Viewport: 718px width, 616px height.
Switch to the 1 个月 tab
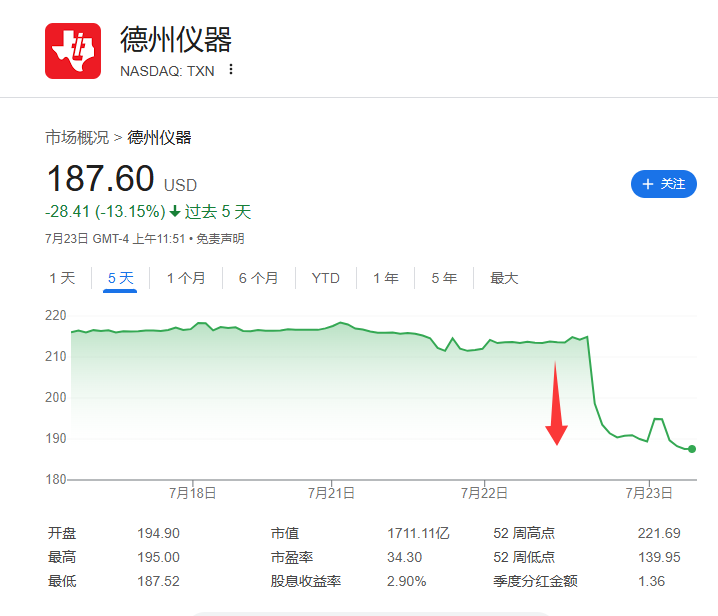(x=186, y=278)
